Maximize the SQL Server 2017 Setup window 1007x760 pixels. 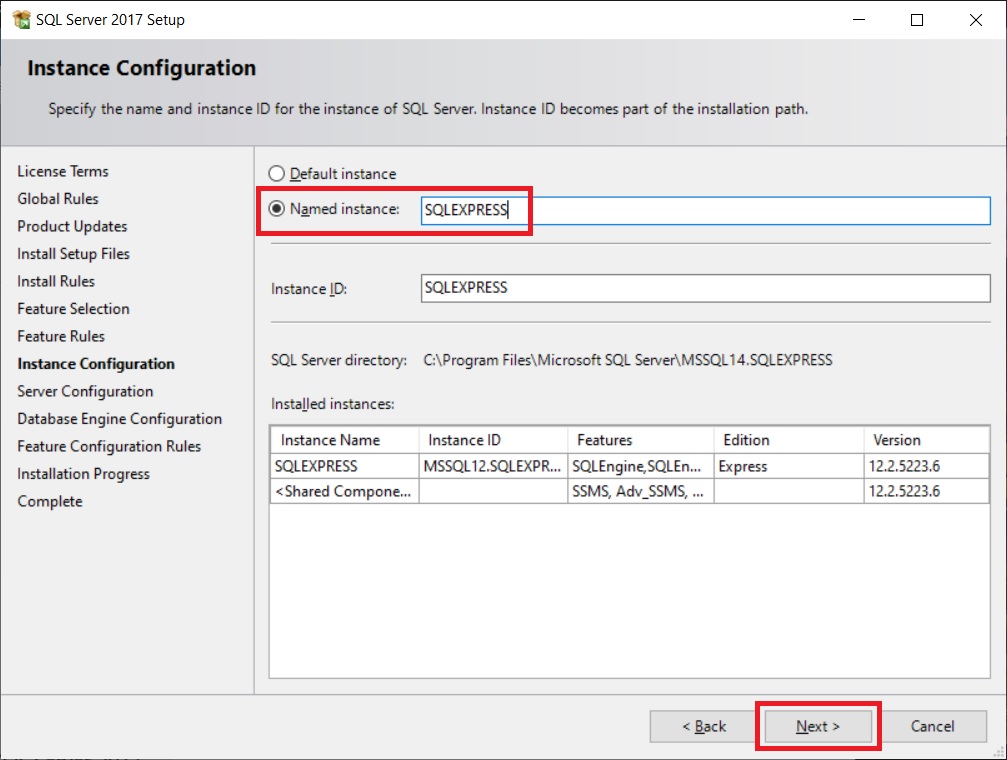pos(917,20)
